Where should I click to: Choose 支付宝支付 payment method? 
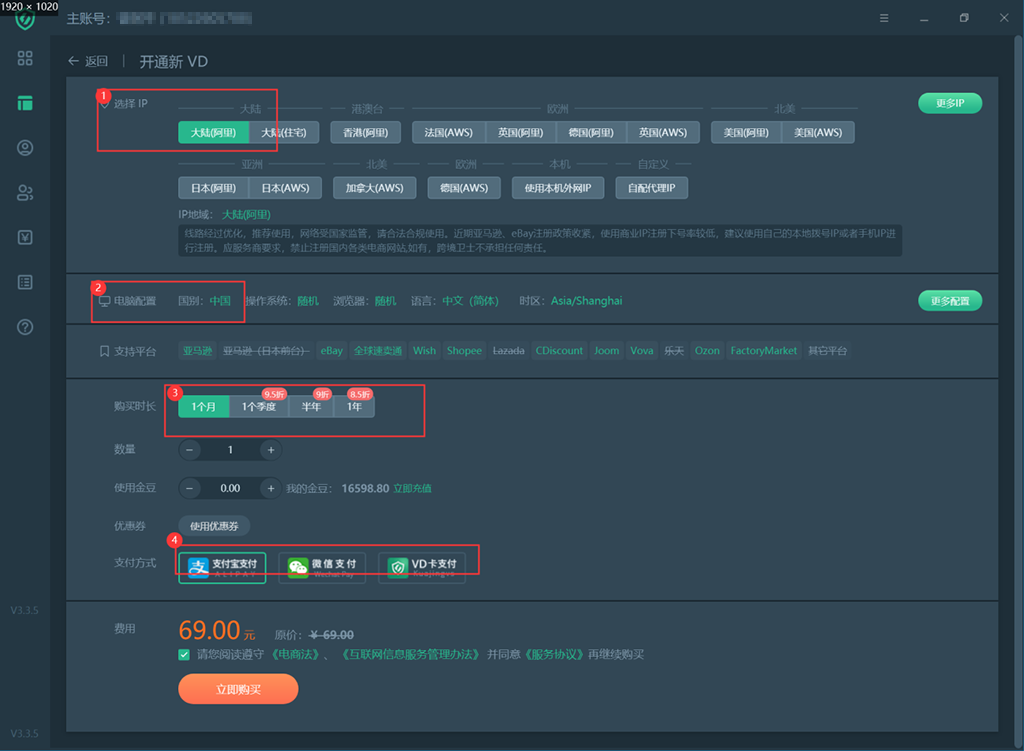point(222,567)
